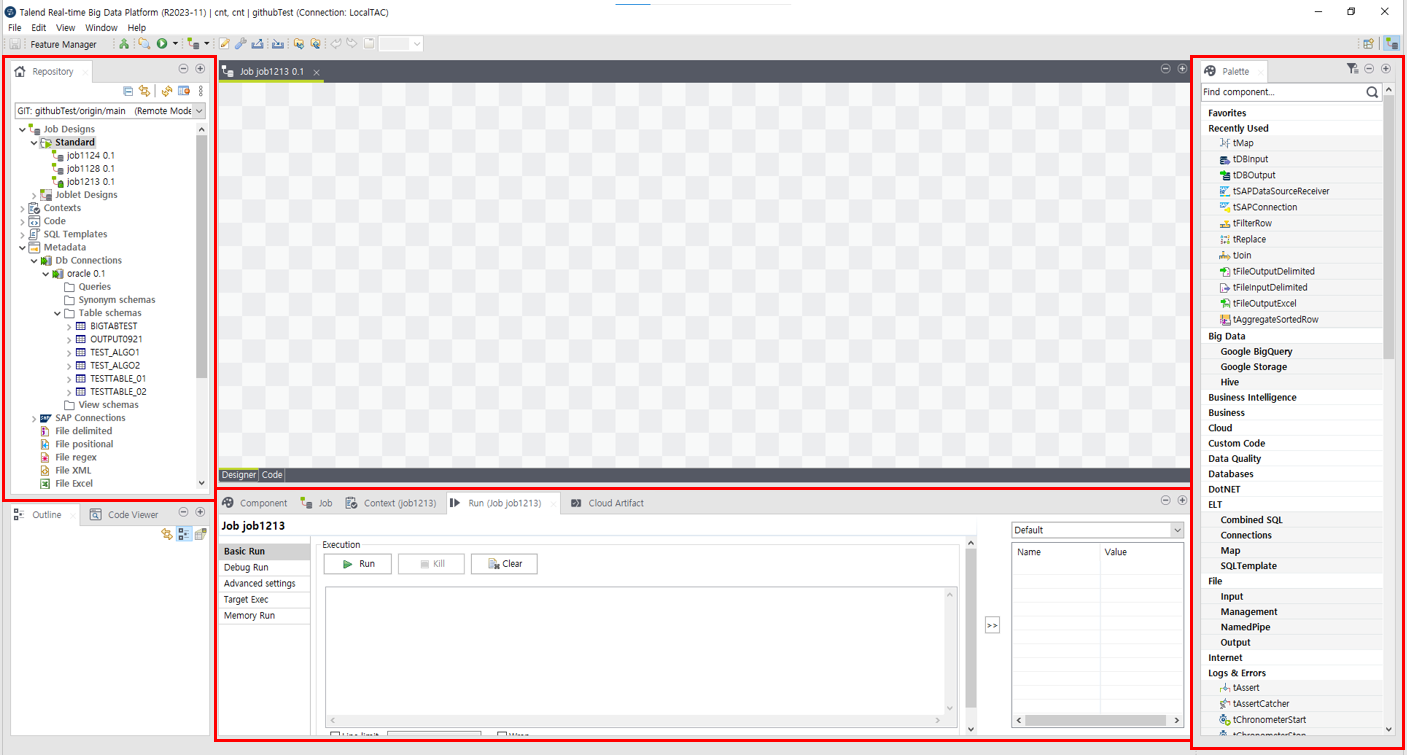1407x755 pixels.
Task: Switch to the Context (job1213) tab
Action: (x=391, y=503)
